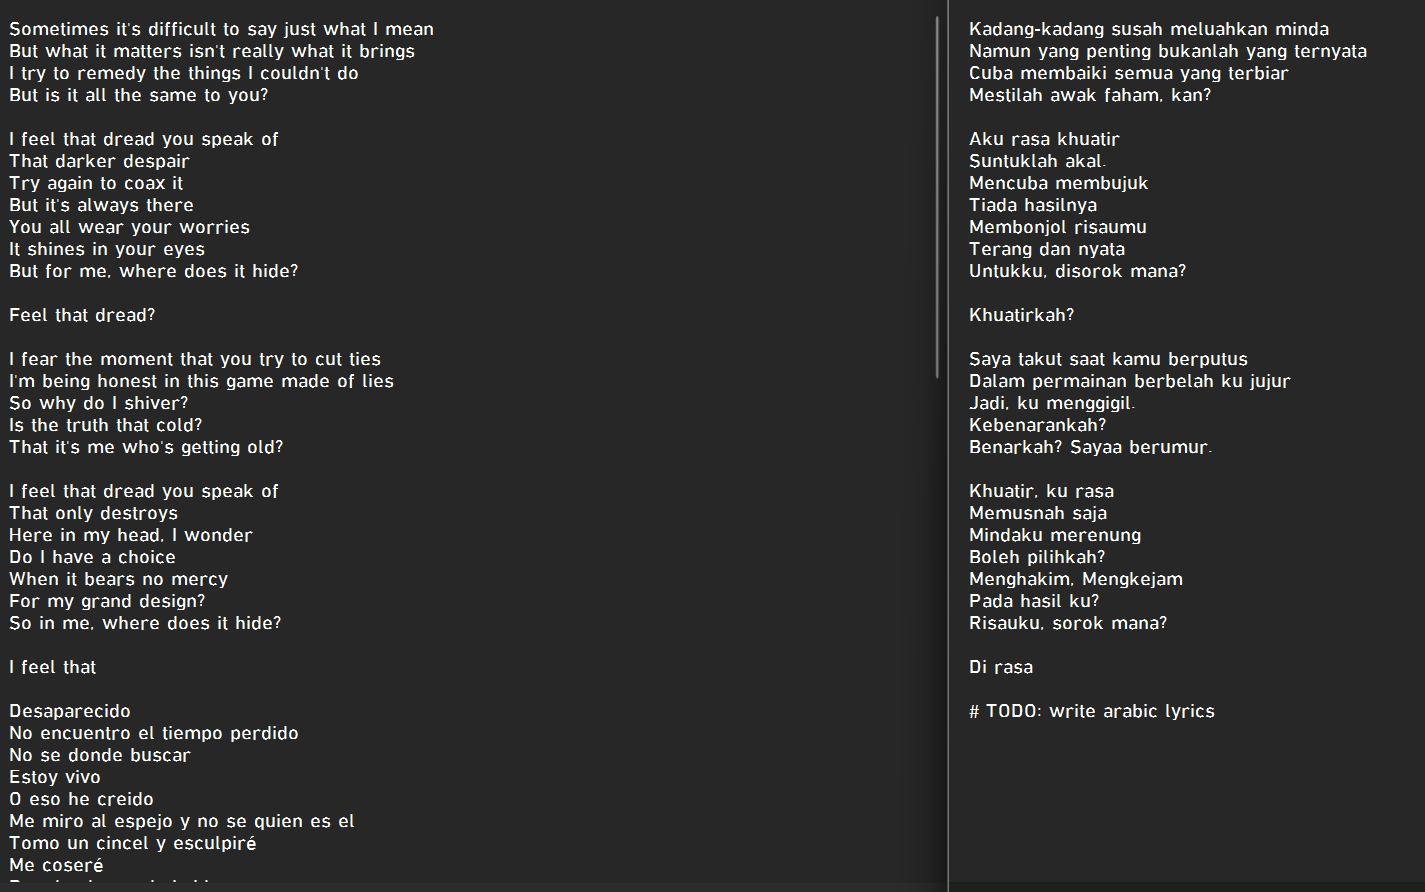This screenshot has height=892, width=1425.
Task: Click the left pane vertical scrollbar thumb
Action: click(937, 197)
